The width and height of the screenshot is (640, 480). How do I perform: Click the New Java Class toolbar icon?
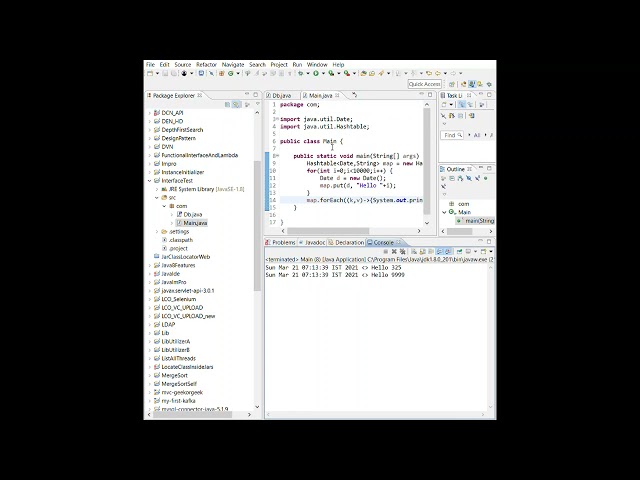tap(231, 73)
